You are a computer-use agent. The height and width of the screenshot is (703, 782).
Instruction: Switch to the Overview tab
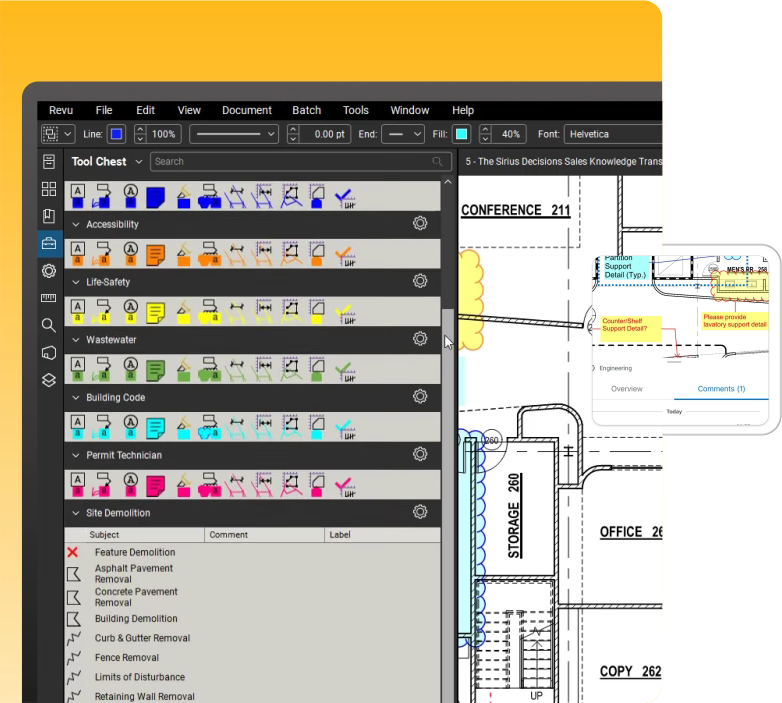point(627,389)
